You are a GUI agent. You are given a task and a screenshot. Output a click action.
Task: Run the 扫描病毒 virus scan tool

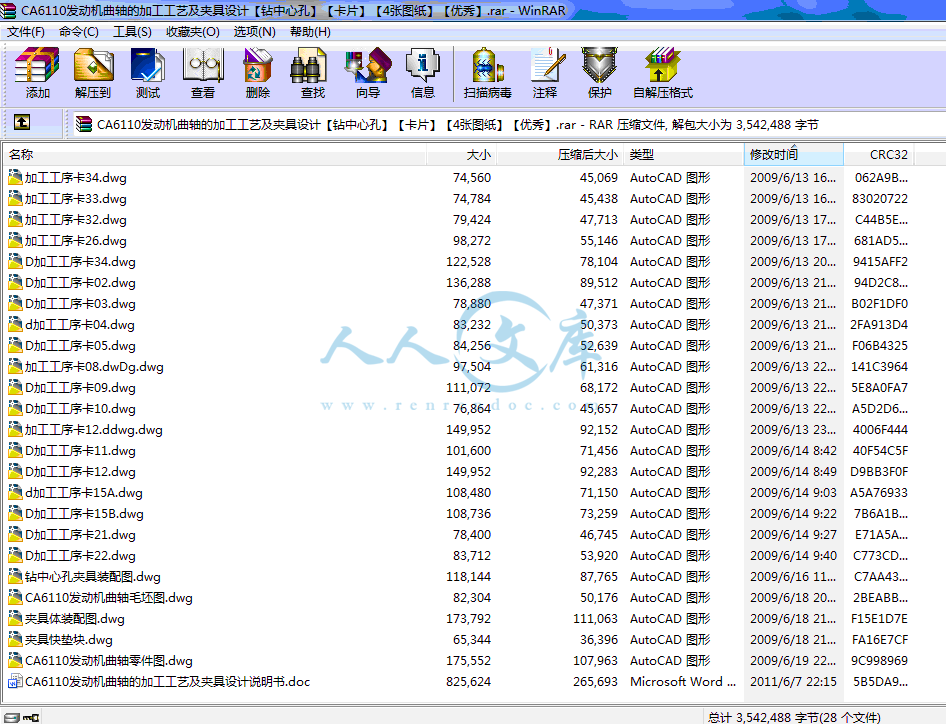487,73
